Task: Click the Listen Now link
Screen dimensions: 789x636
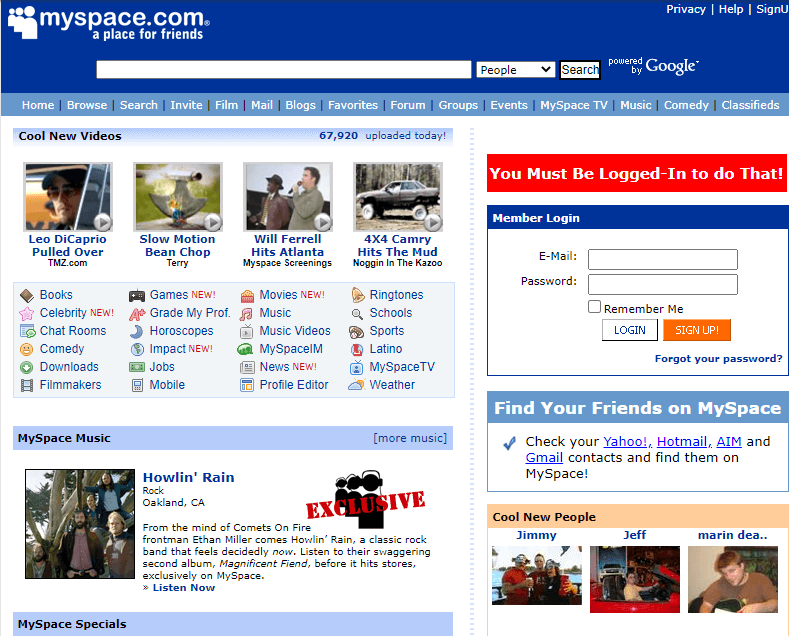Action: coord(184,588)
